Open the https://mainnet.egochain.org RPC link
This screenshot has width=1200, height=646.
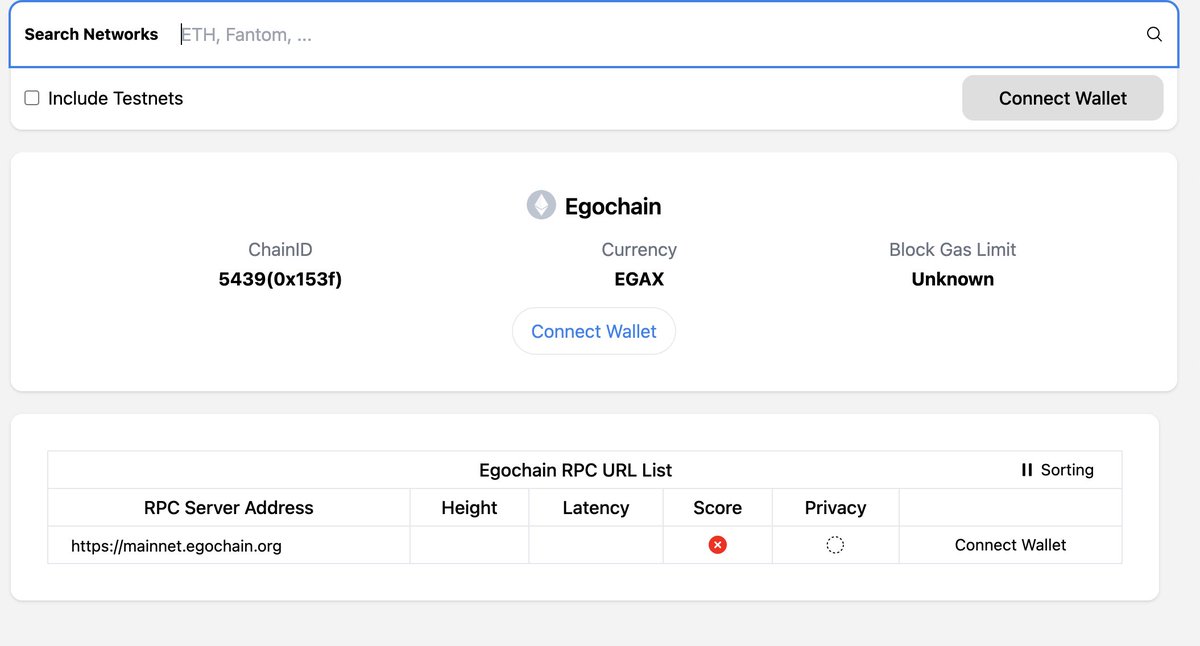point(176,546)
